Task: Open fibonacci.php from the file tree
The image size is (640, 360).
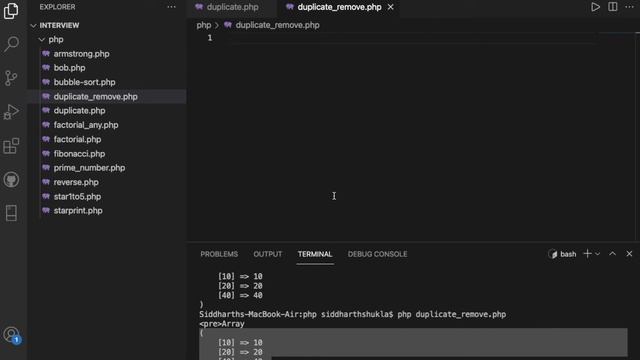Action: point(80,153)
